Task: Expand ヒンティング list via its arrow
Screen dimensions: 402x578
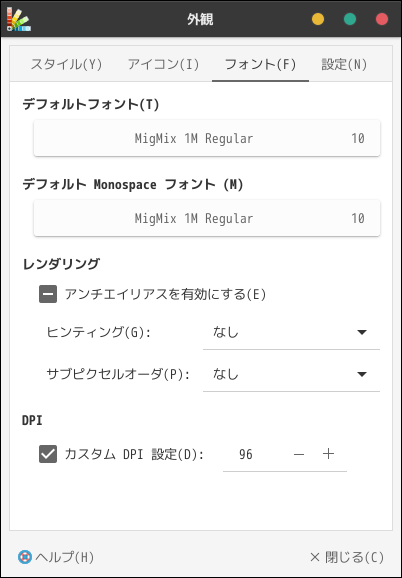Action: coord(362,332)
